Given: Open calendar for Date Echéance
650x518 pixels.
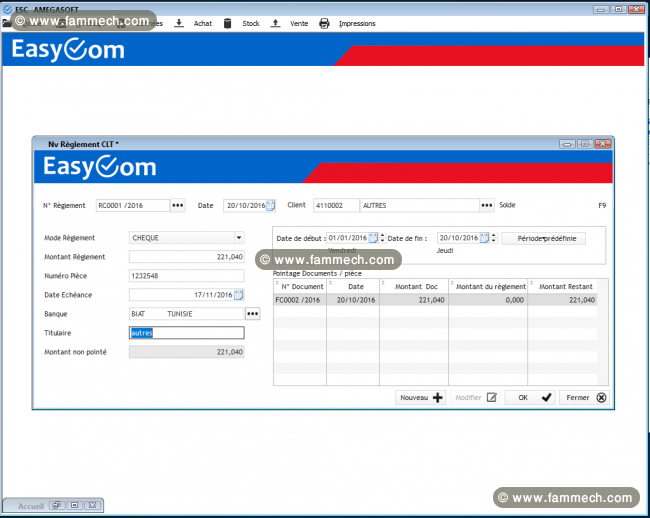Looking at the screenshot, I should point(239,295).
